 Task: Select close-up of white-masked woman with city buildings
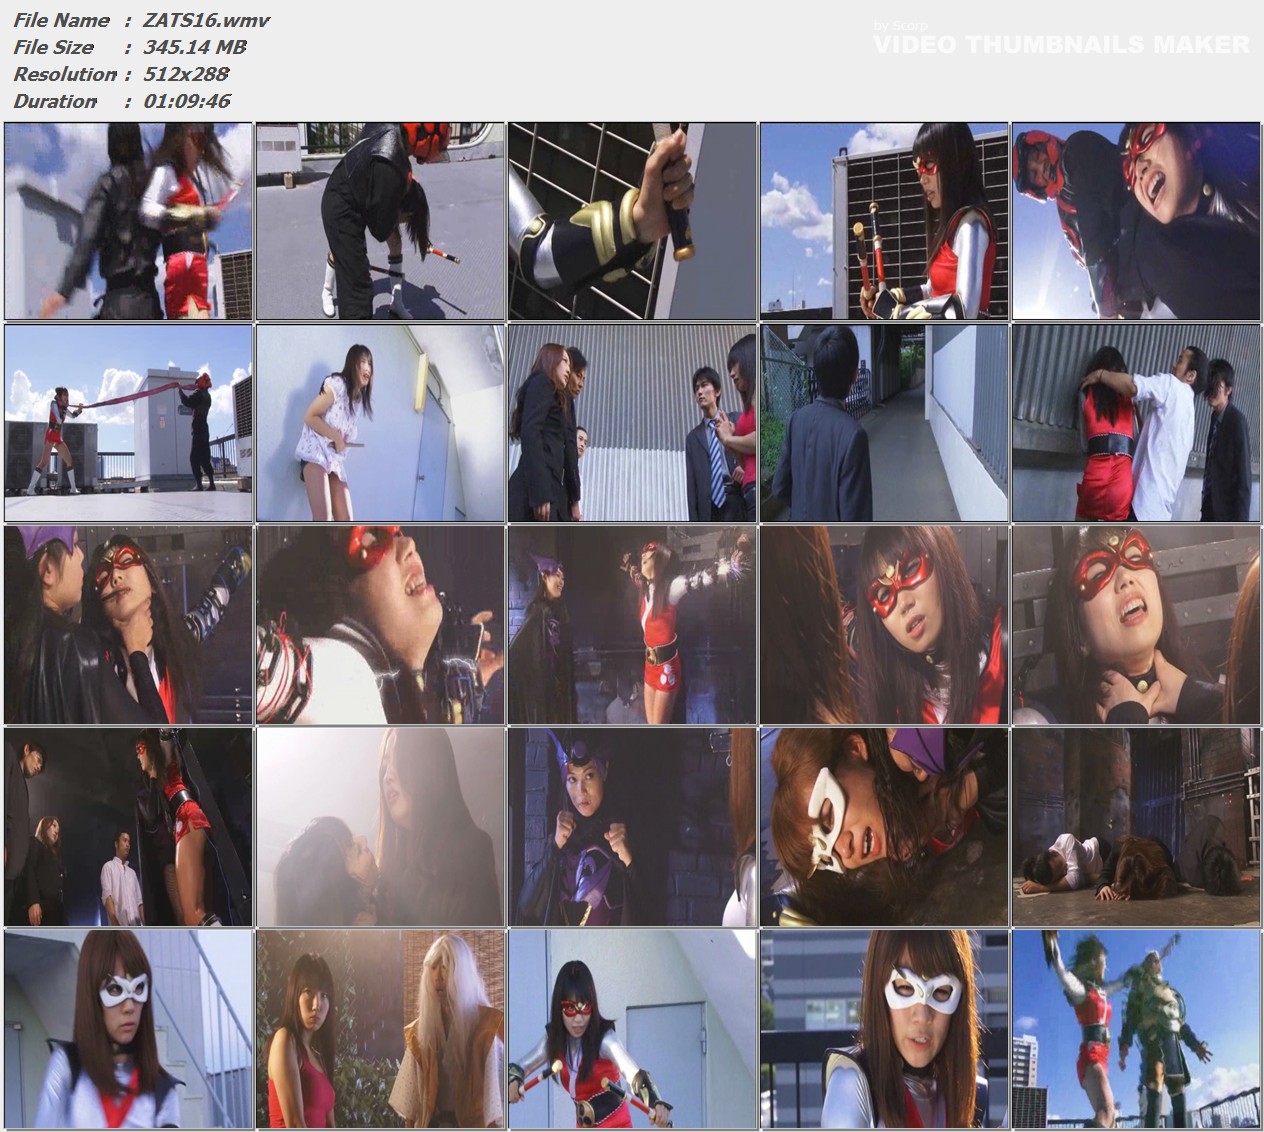884,1029
